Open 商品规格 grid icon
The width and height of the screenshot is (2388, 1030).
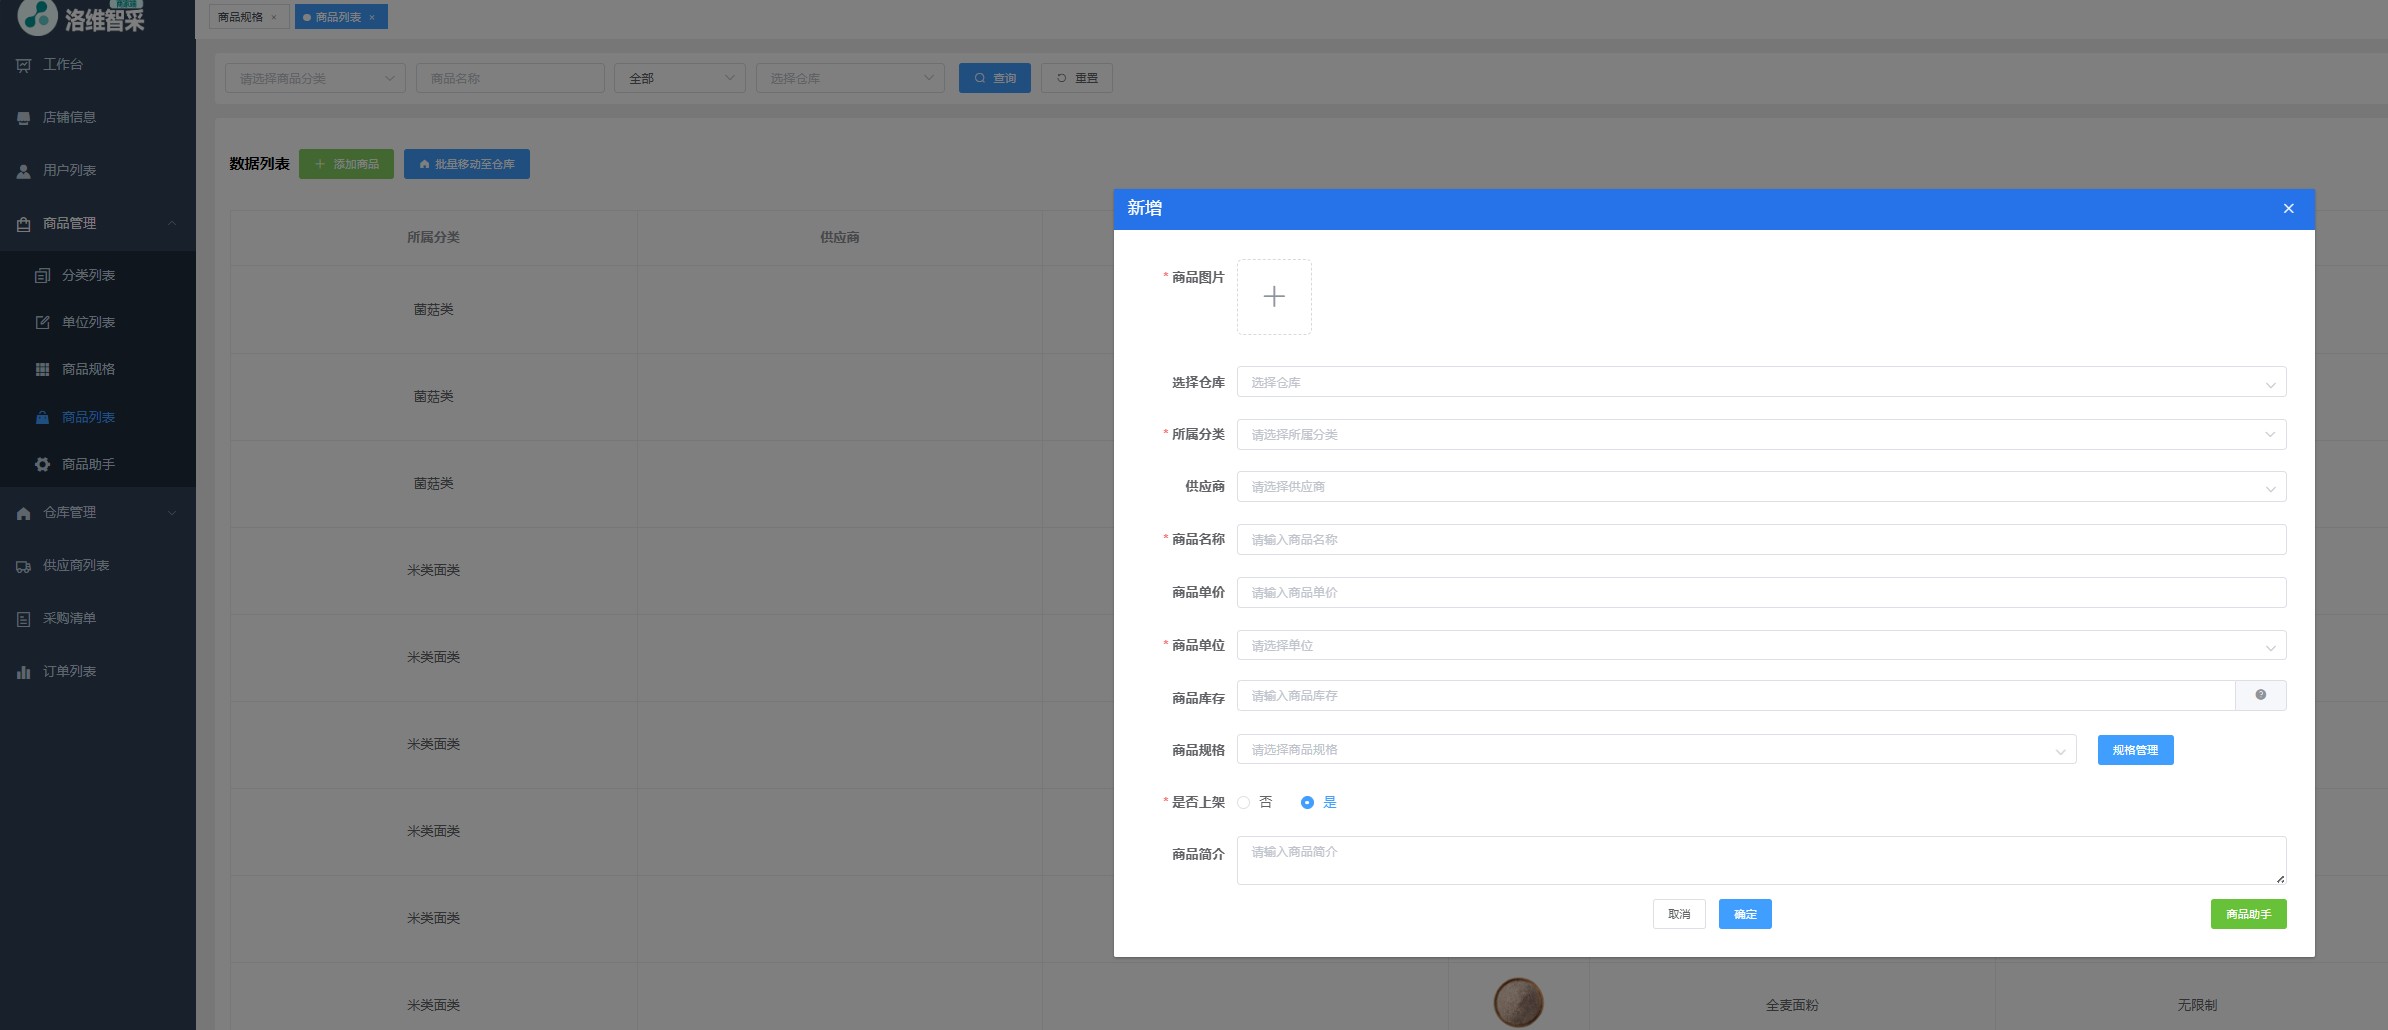[42, 369]
